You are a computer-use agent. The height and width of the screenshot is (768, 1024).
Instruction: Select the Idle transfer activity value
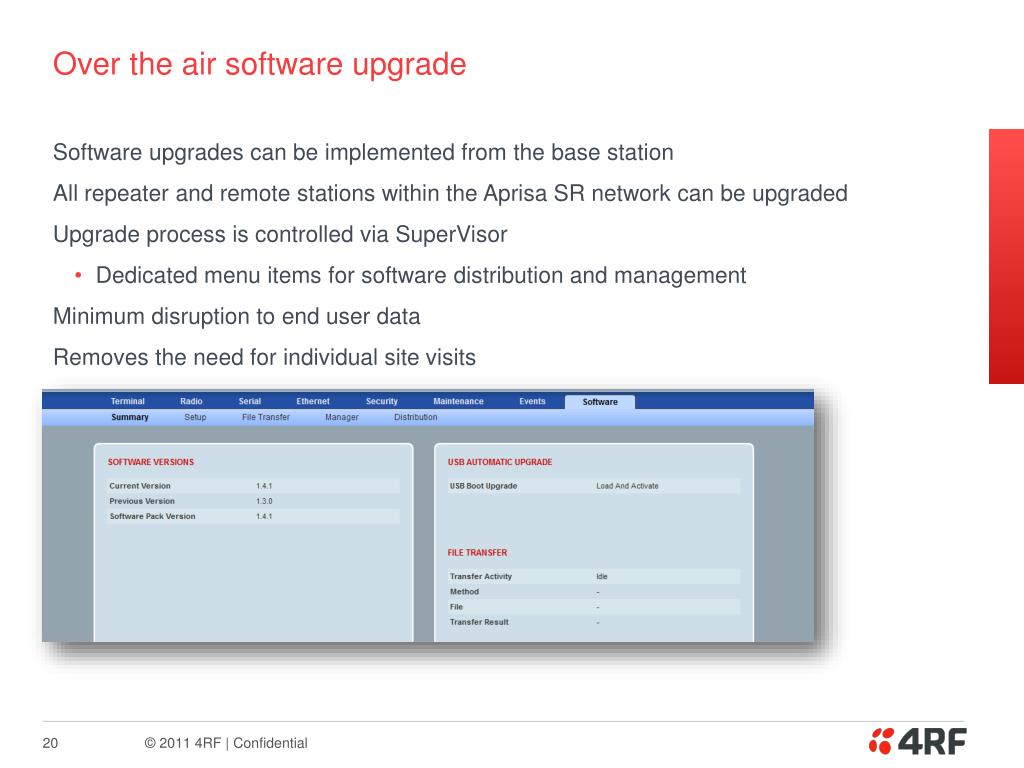(601, 576)
